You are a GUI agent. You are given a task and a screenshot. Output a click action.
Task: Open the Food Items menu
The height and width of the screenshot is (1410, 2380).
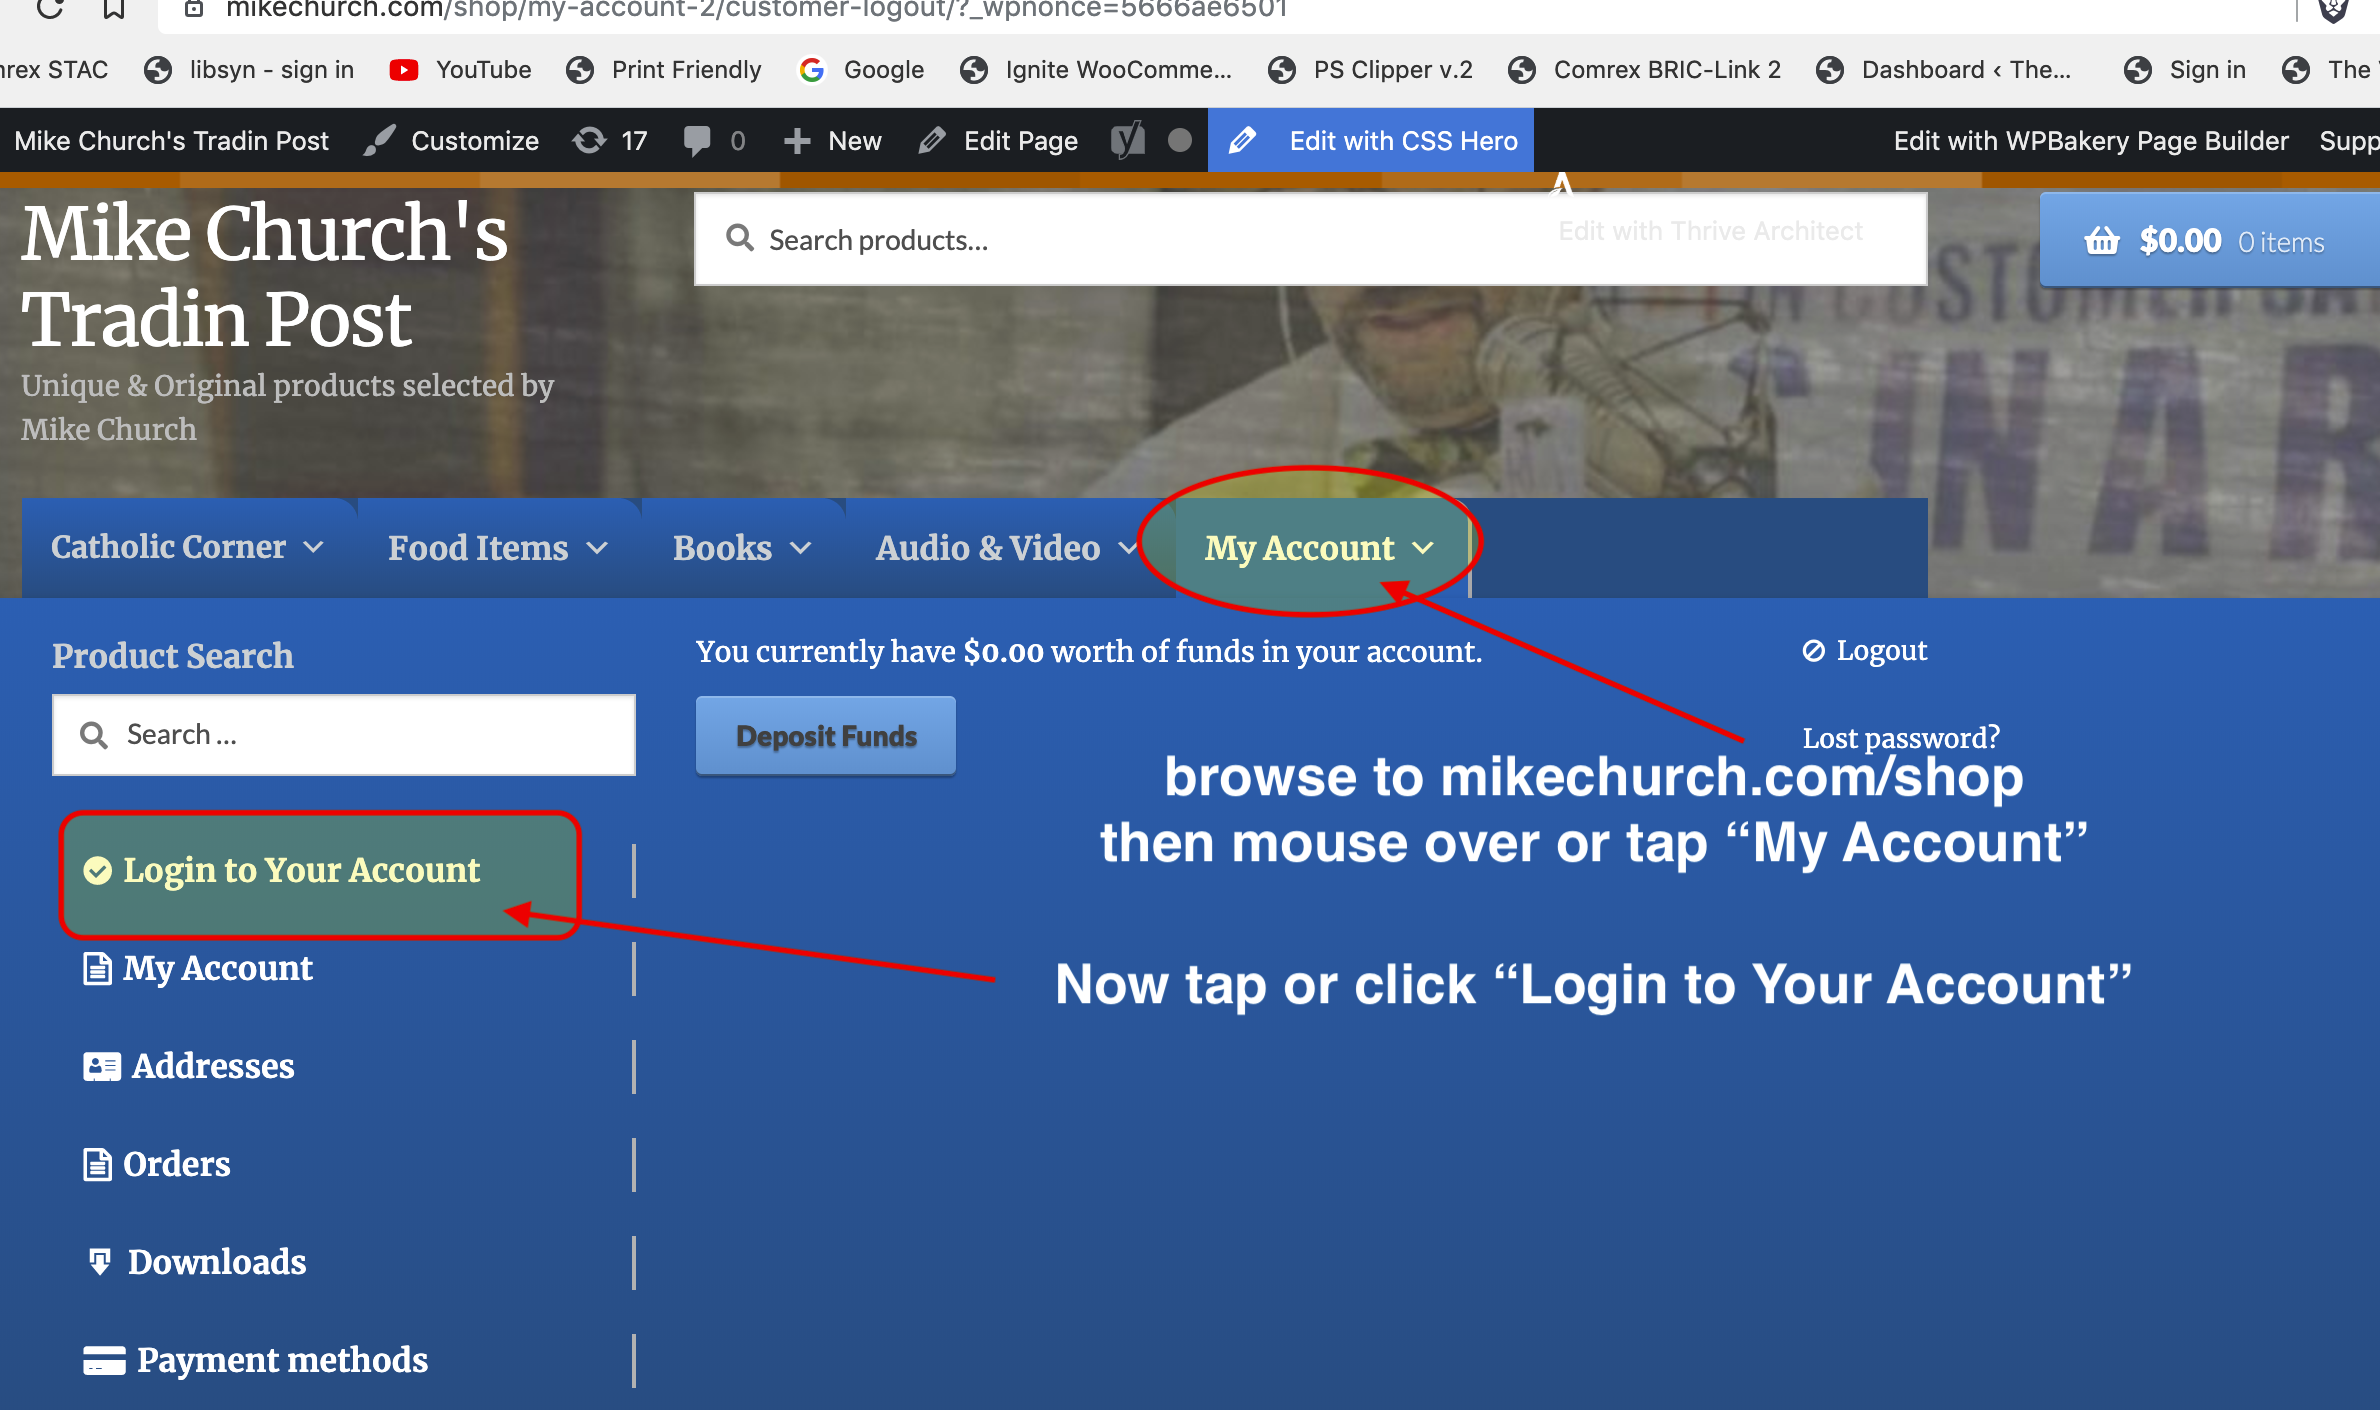click(x=478, y=547)
